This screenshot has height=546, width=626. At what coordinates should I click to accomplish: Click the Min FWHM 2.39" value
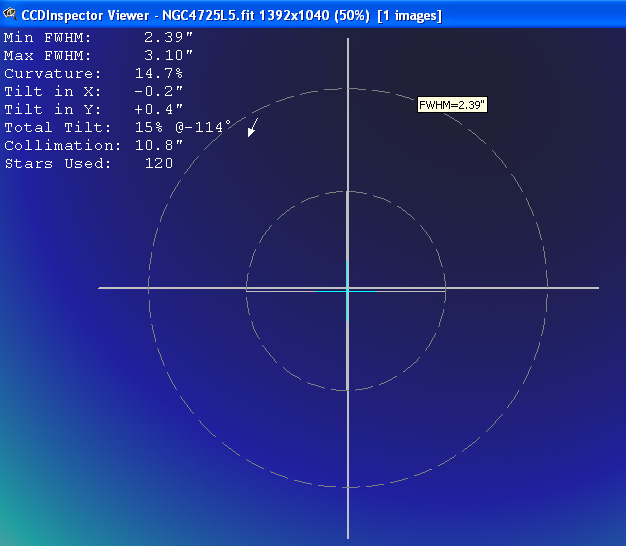(x=168, y=37)
